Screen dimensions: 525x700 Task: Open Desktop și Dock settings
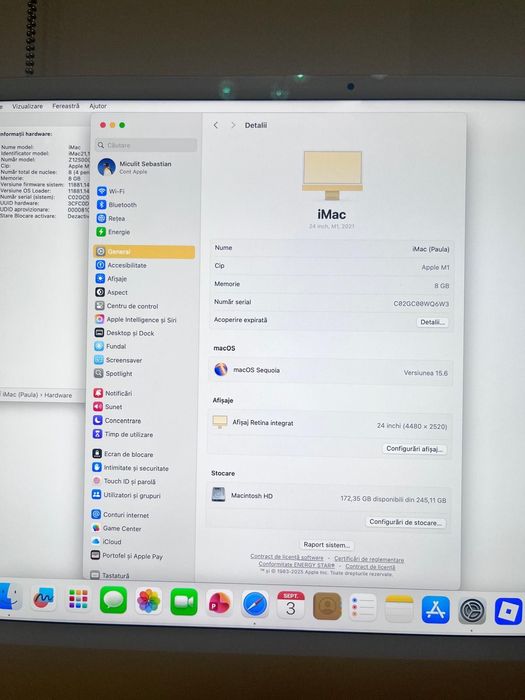(x=124, y=333)
